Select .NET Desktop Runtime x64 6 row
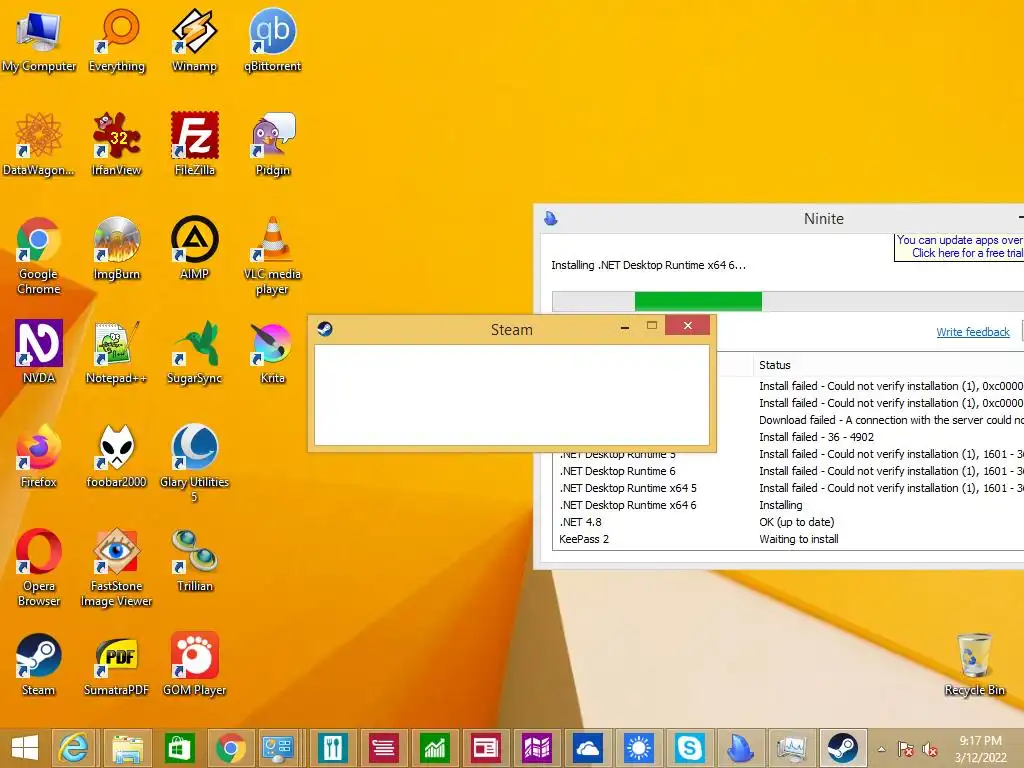 pyautogui.click(x=788, y=505)
